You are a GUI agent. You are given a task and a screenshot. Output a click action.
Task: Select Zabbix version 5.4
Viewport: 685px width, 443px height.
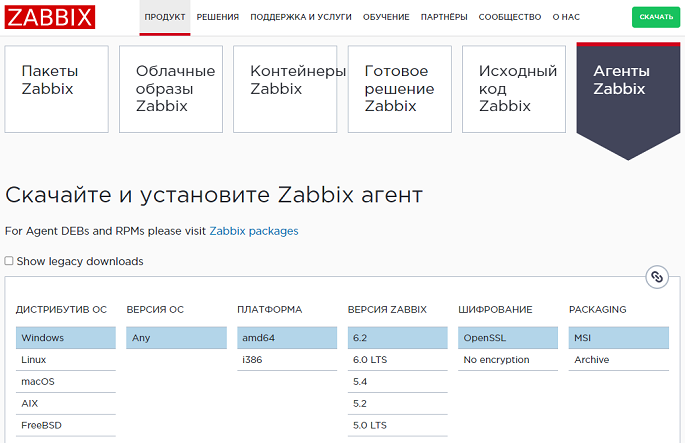[398, 381]
